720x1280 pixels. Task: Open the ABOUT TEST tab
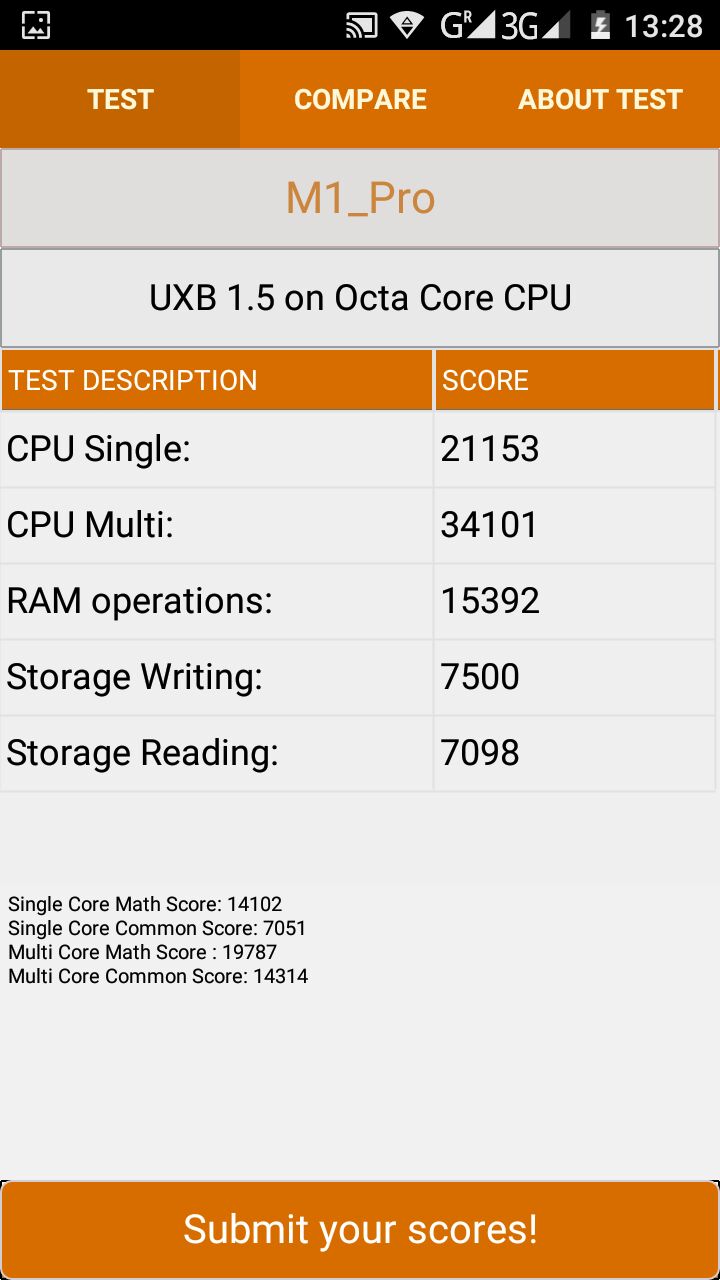[600, 99]
